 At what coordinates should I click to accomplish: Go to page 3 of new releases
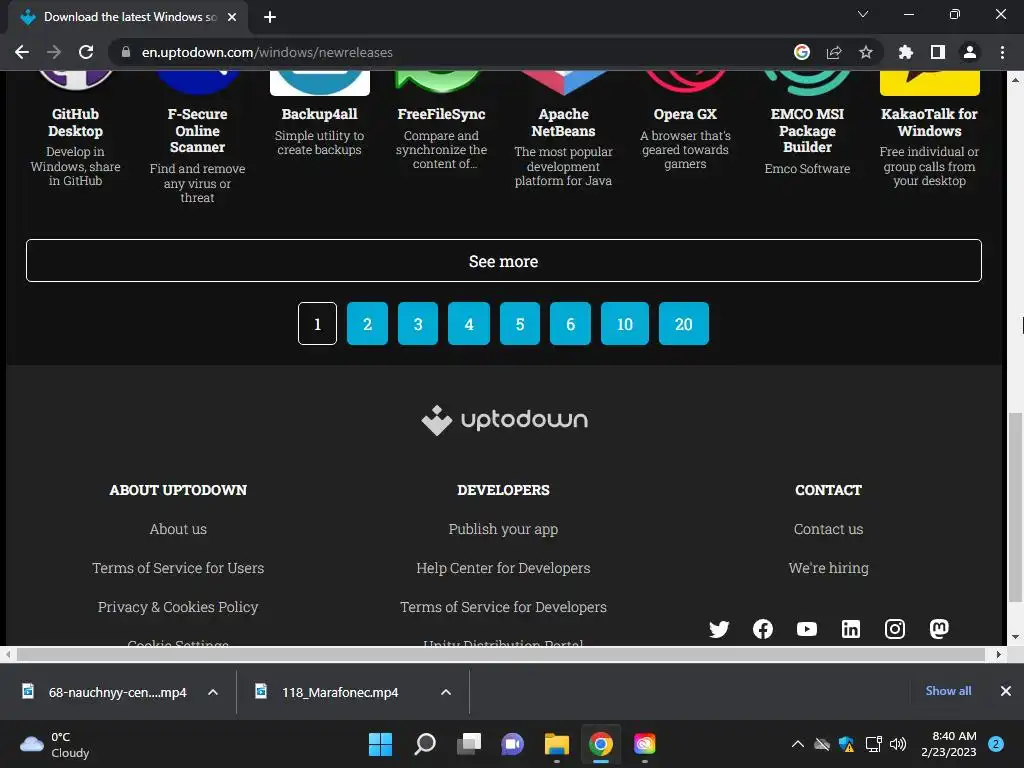tap(418, 323)
